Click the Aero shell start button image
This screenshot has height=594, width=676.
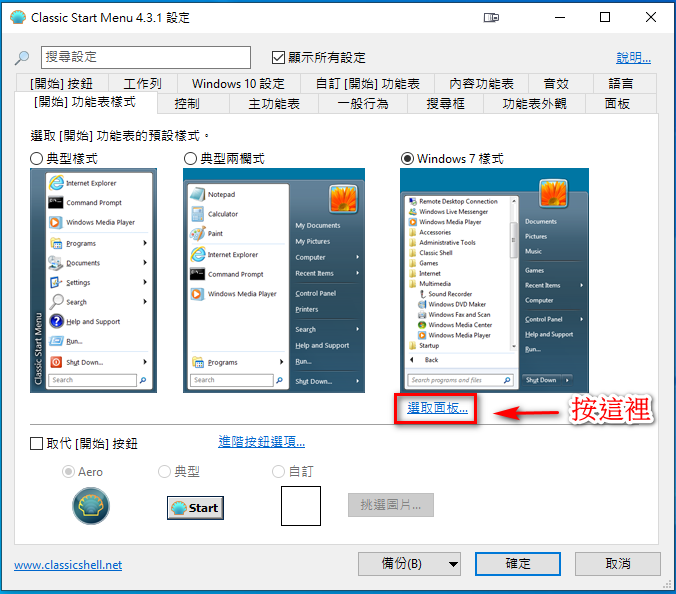[x=91, y=506]
